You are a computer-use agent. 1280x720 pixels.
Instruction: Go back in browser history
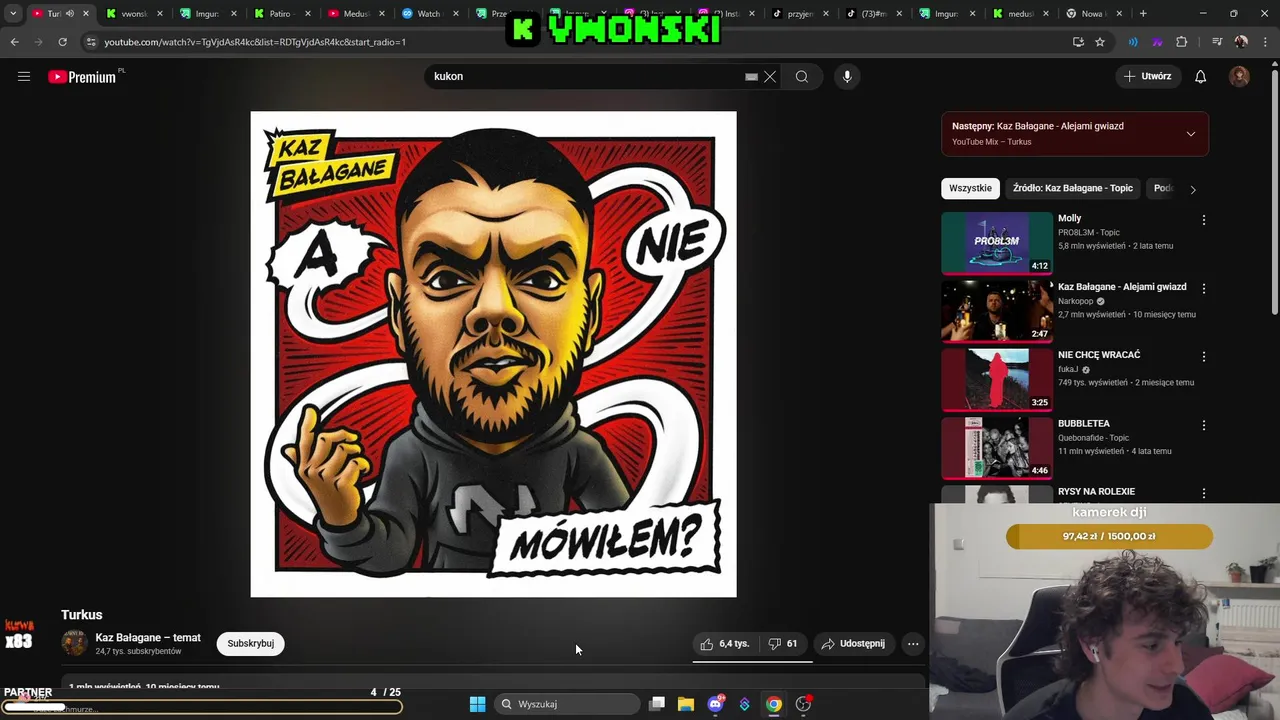pyautogui.click(x=14, y=42)
